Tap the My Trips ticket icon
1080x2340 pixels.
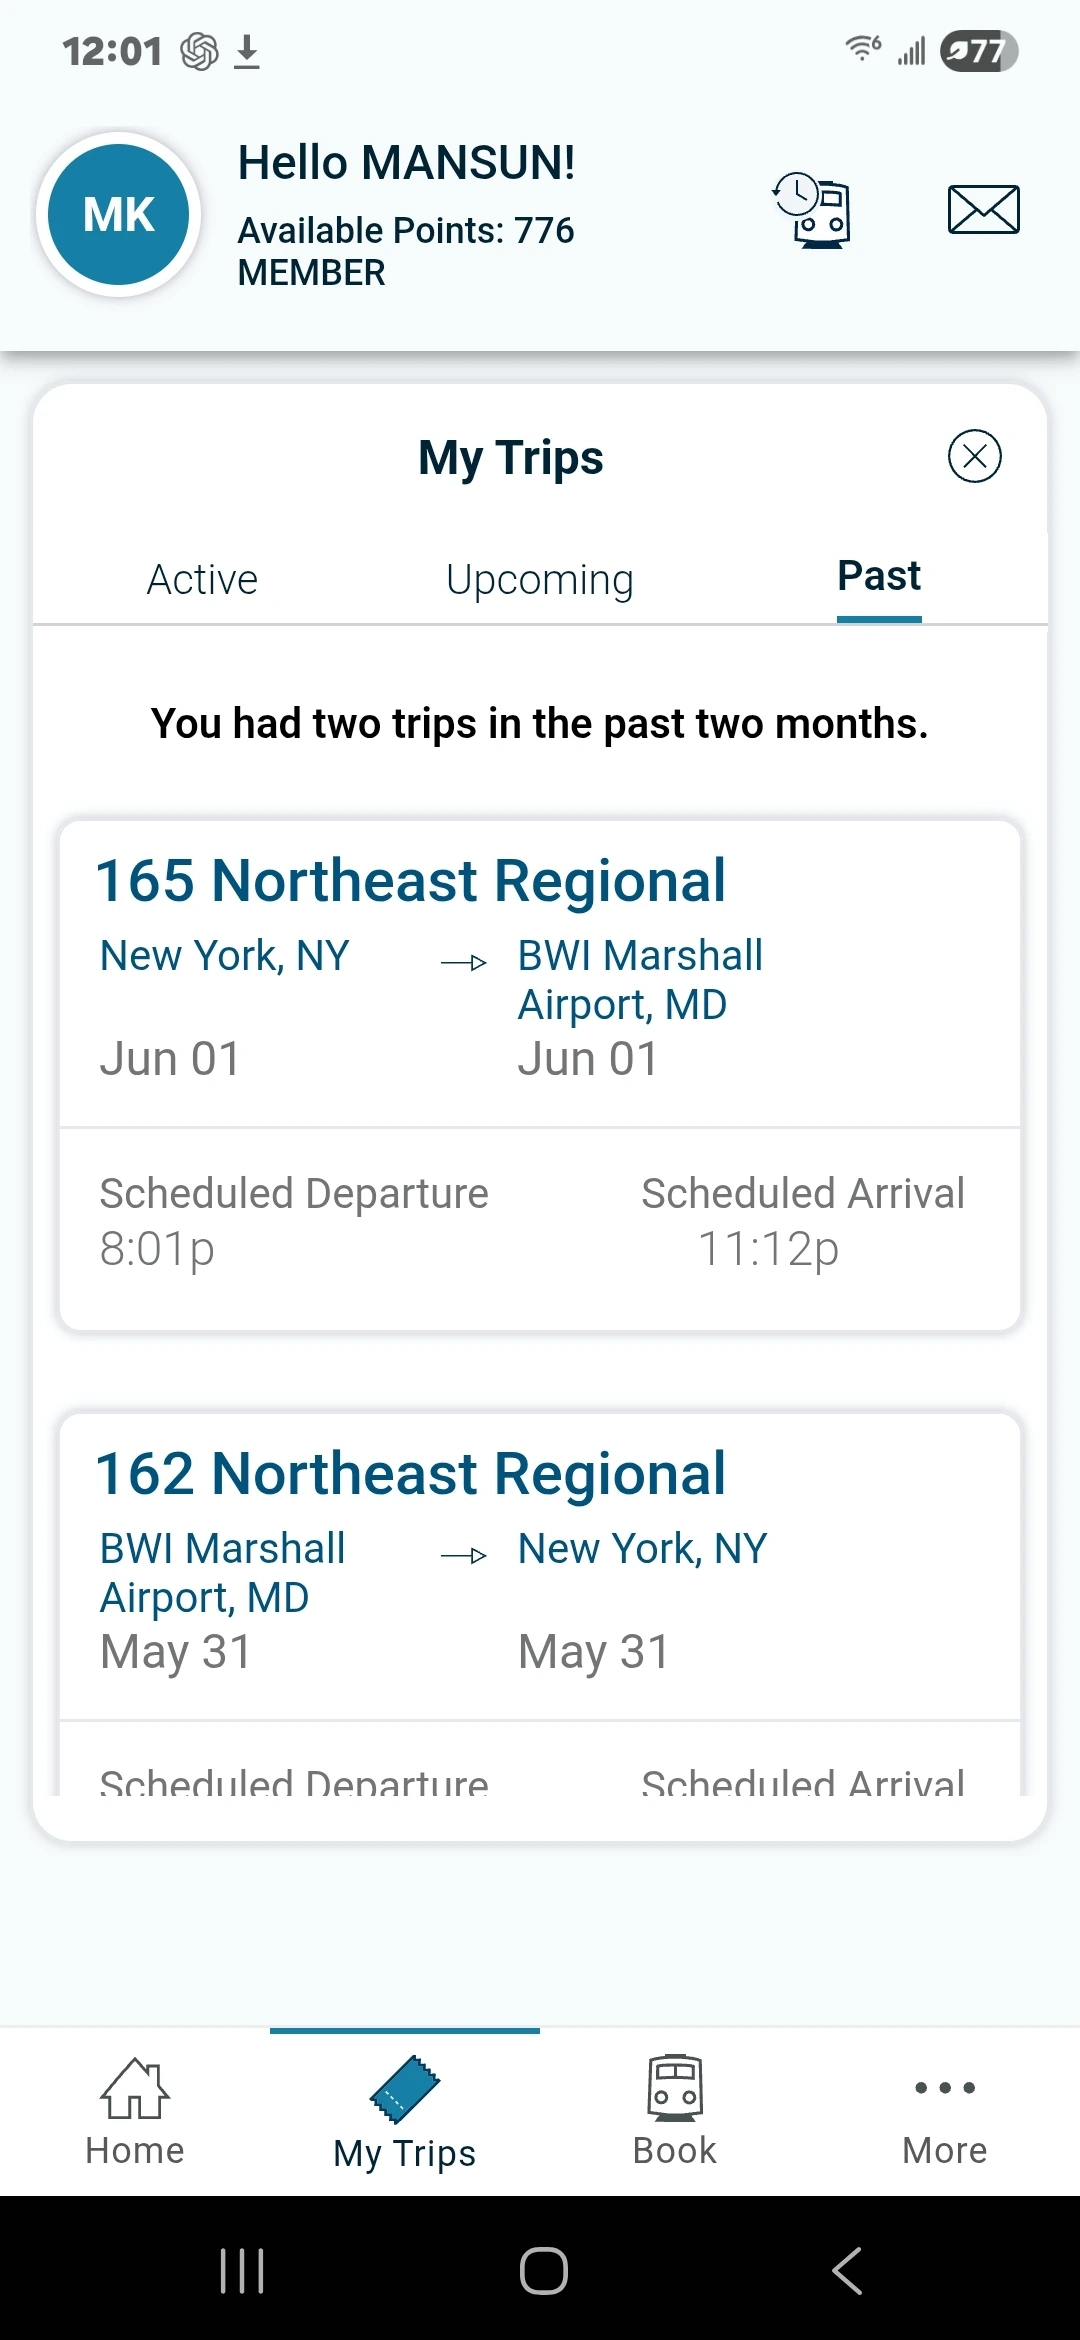tap(404, 2090)
